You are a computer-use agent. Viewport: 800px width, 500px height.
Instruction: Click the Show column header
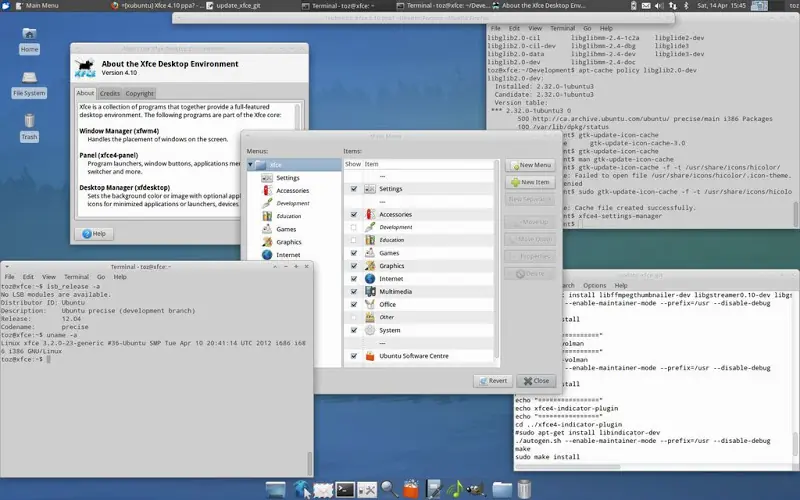point(353,164)
